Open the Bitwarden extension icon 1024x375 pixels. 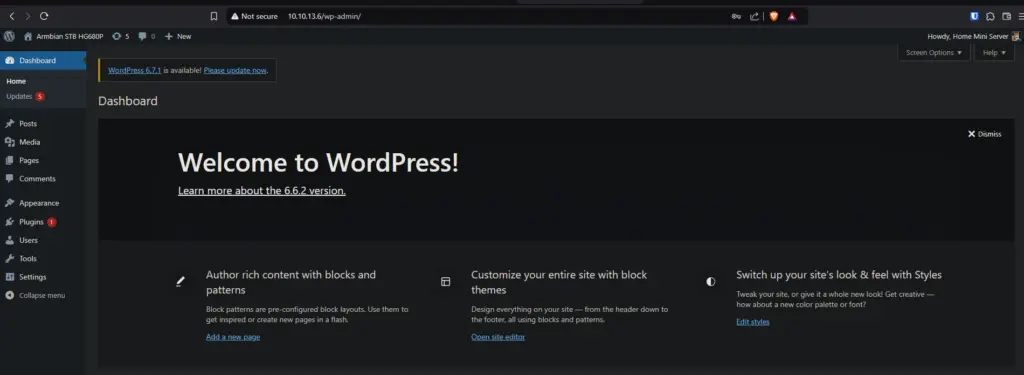974,16
